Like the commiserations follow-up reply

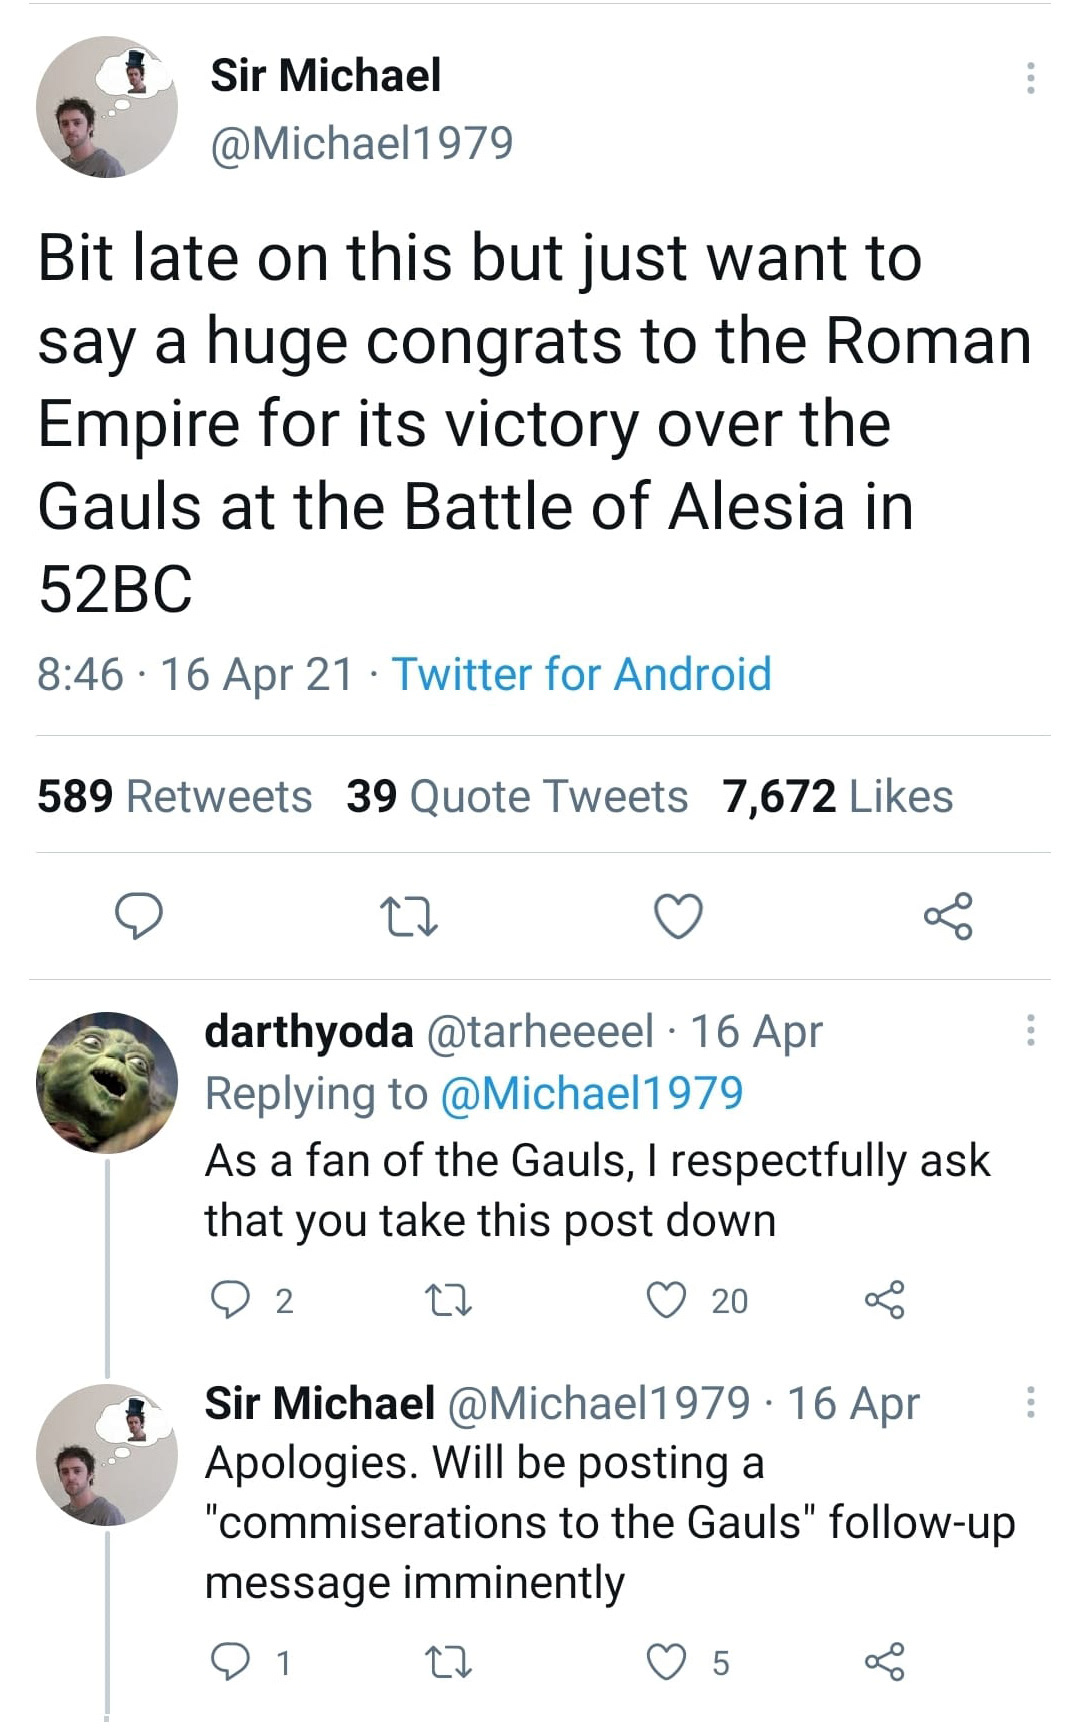[667, 1662]
